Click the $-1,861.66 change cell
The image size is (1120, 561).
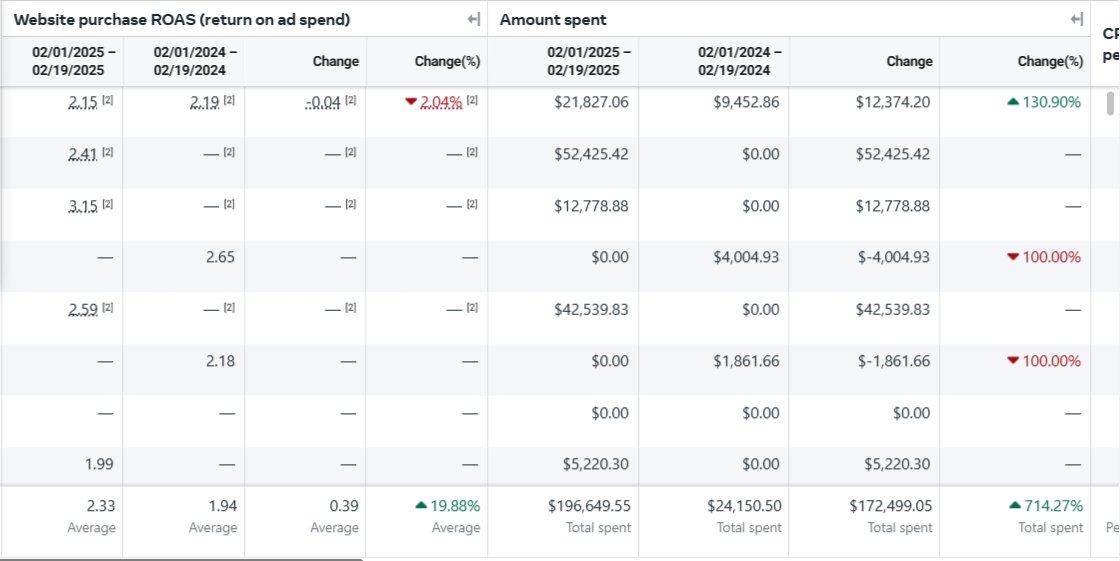[894, 362]
